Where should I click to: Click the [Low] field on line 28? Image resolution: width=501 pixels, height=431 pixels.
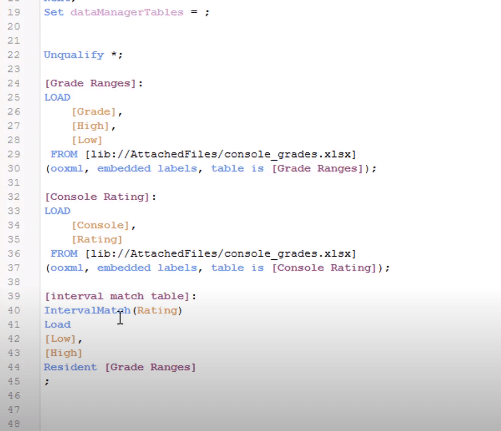[x=87, y=140]
